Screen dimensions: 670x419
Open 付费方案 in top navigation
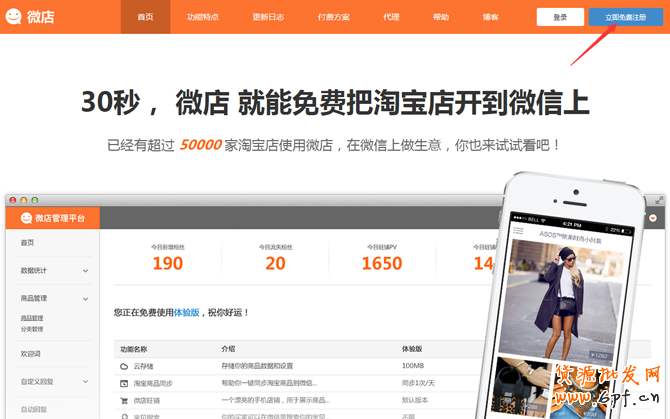click(x=333, y=17)
